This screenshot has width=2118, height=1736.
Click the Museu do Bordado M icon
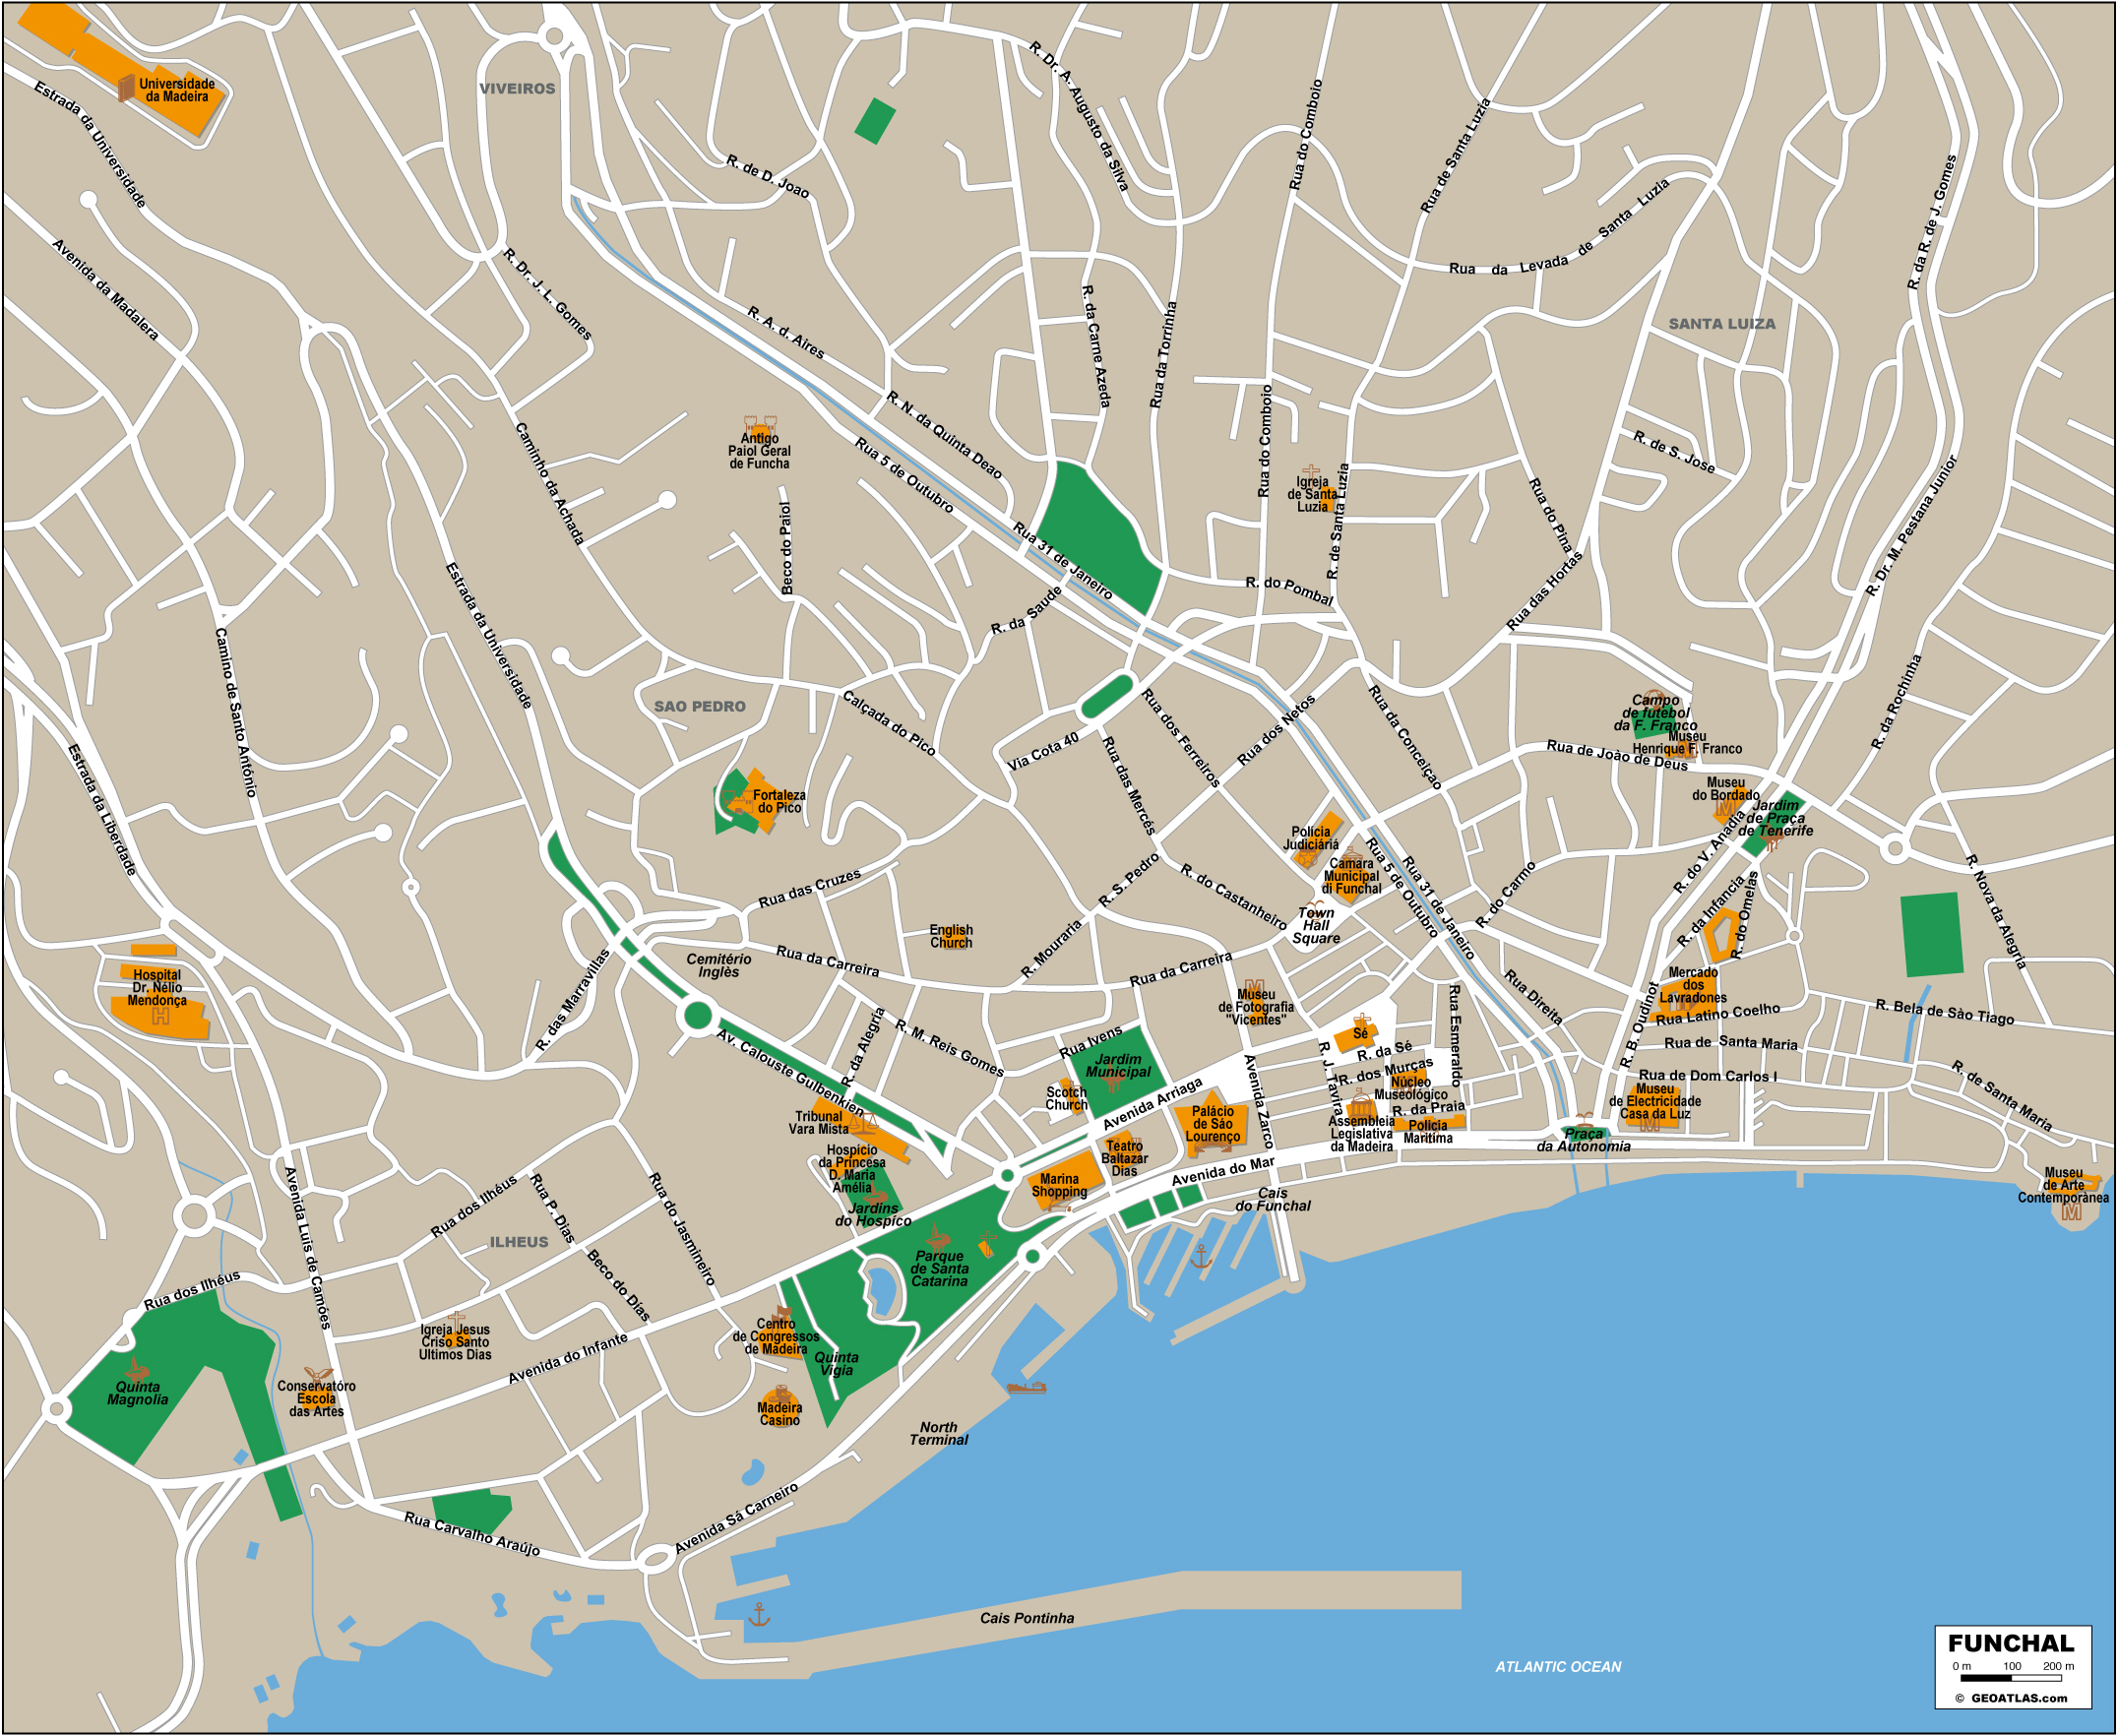coord(1726,807)
